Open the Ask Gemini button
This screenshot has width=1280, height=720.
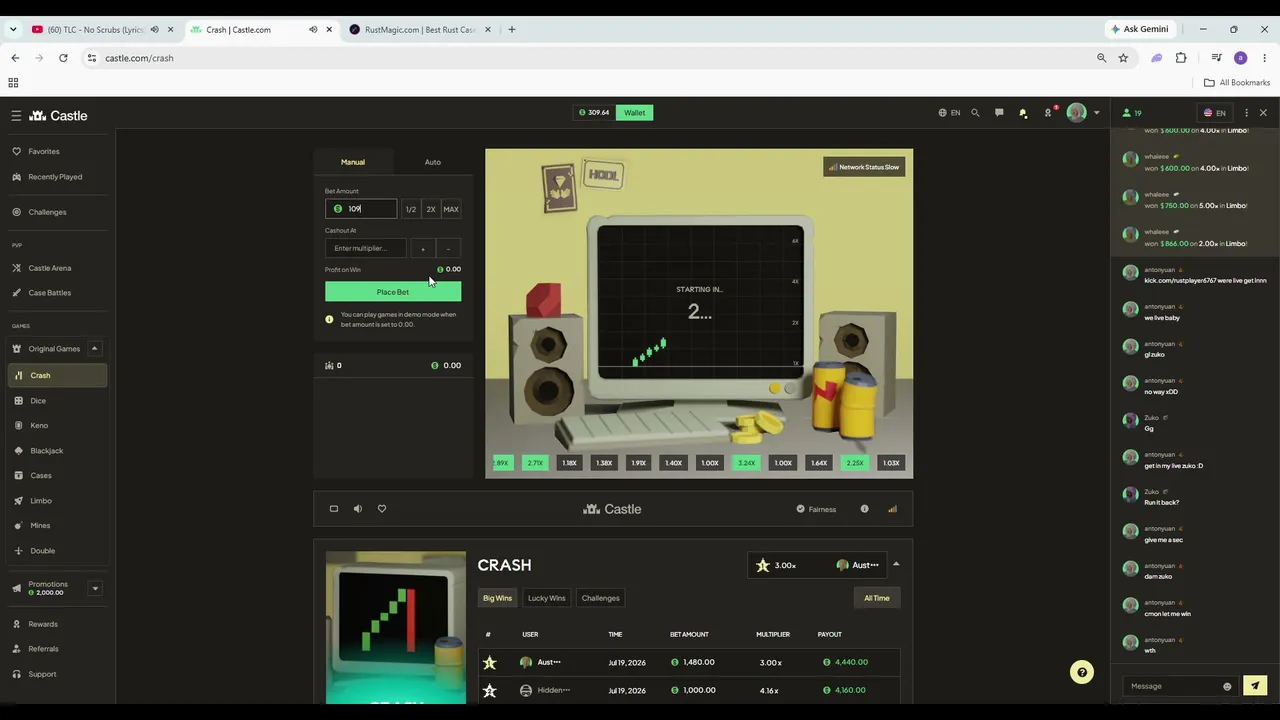click(1139, 30)
